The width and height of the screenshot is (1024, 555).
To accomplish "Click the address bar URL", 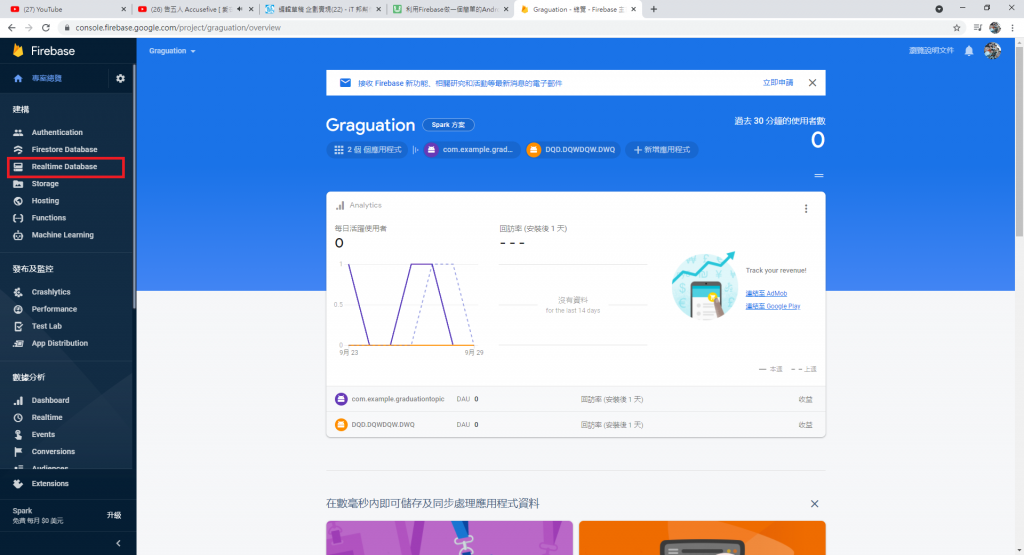I will pyautogui.click(x=178, y=27).
